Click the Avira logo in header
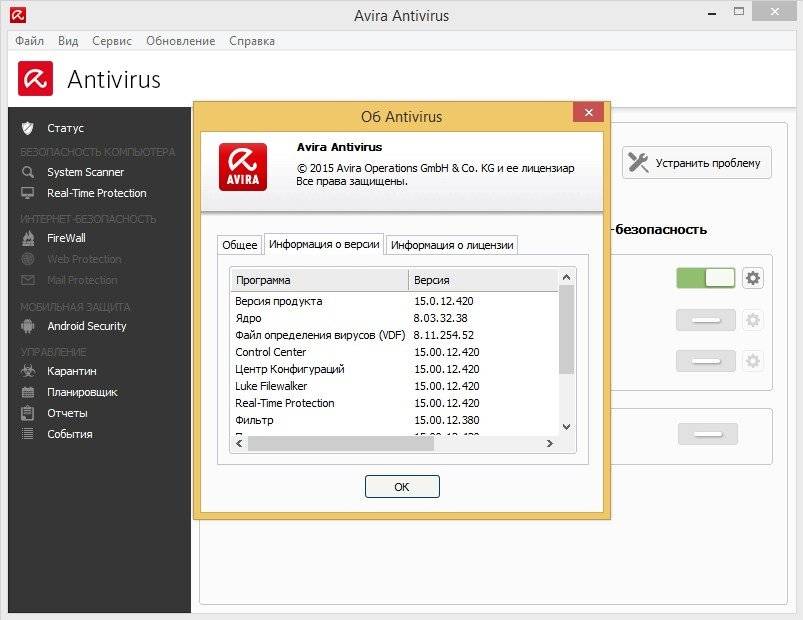This screenshot has height=620, width=803. point(35,78)
